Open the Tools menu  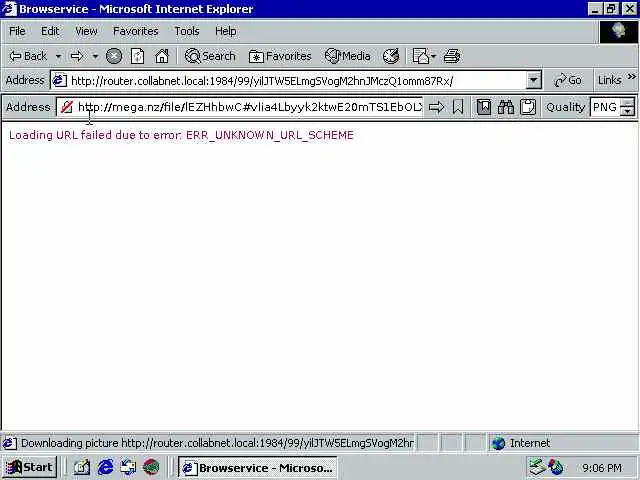tap(187, 31)
